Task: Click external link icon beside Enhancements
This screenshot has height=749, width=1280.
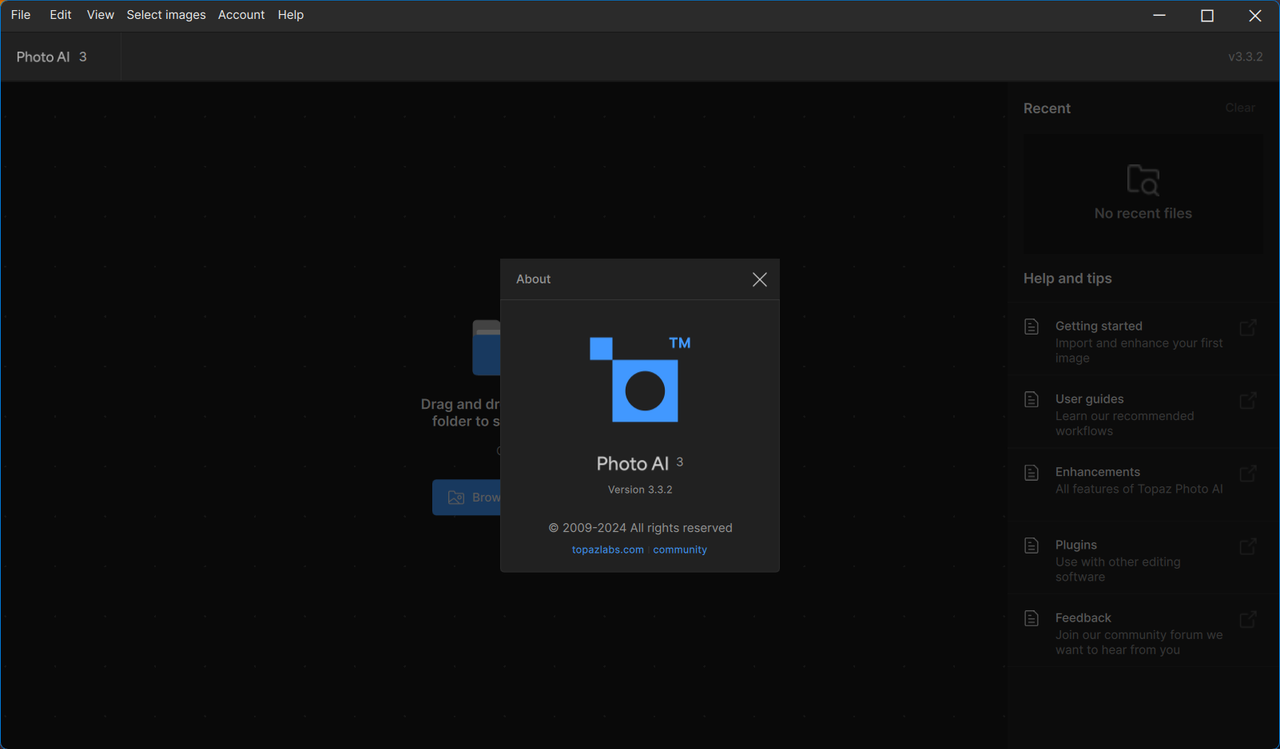Action: (x=1248, y=474)
